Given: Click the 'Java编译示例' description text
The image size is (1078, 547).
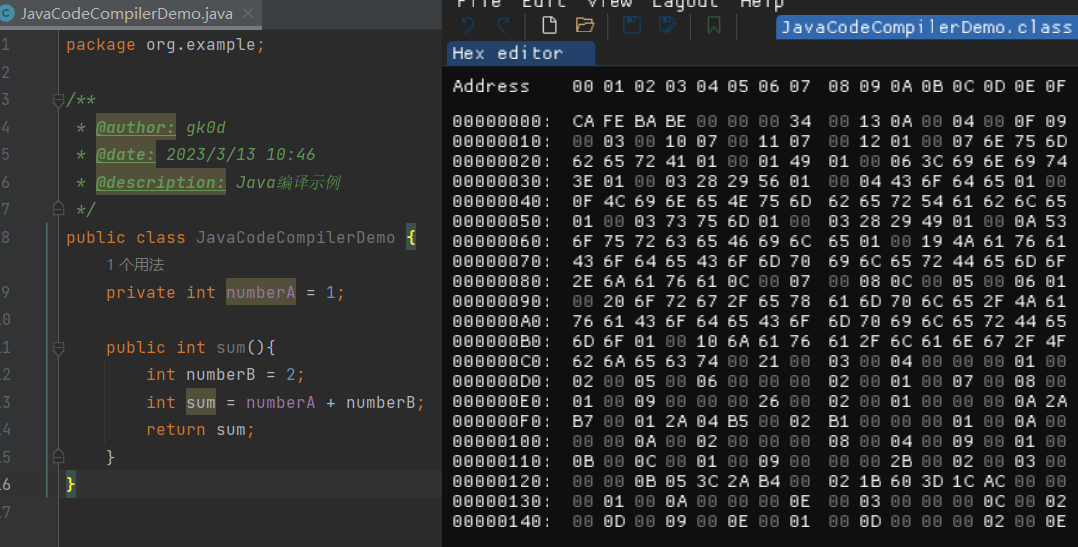Looking at the screenshot, I should [x=288, y=182].
